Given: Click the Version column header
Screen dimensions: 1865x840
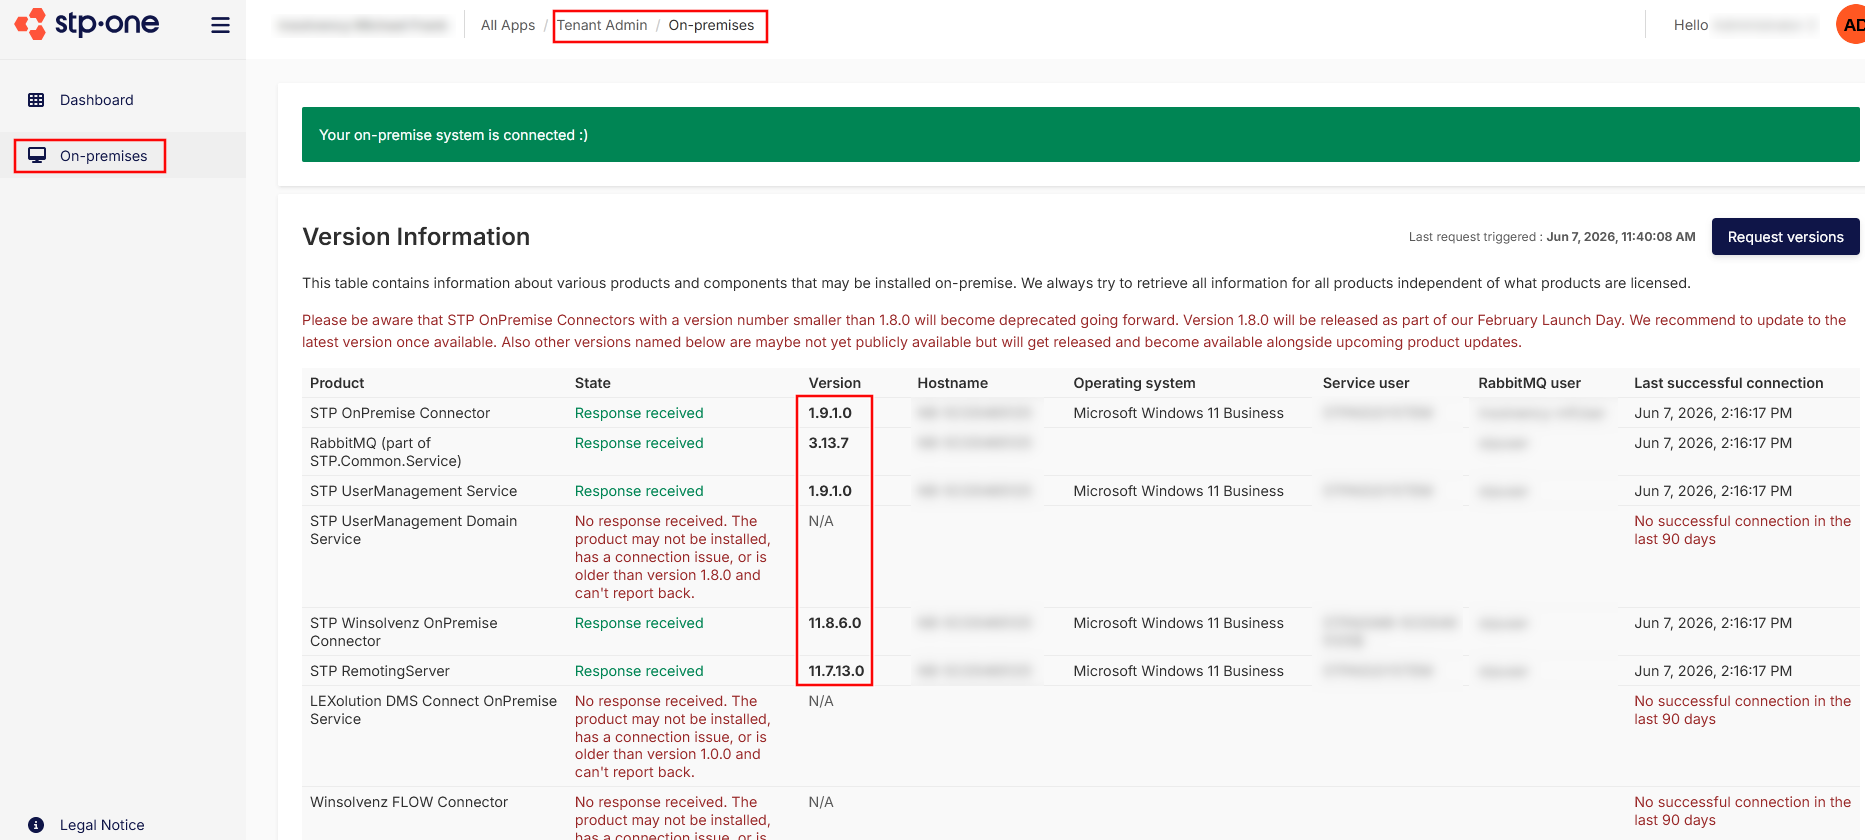Looking at the screenshot, I should pyautogui.click(x=835, y=383).
